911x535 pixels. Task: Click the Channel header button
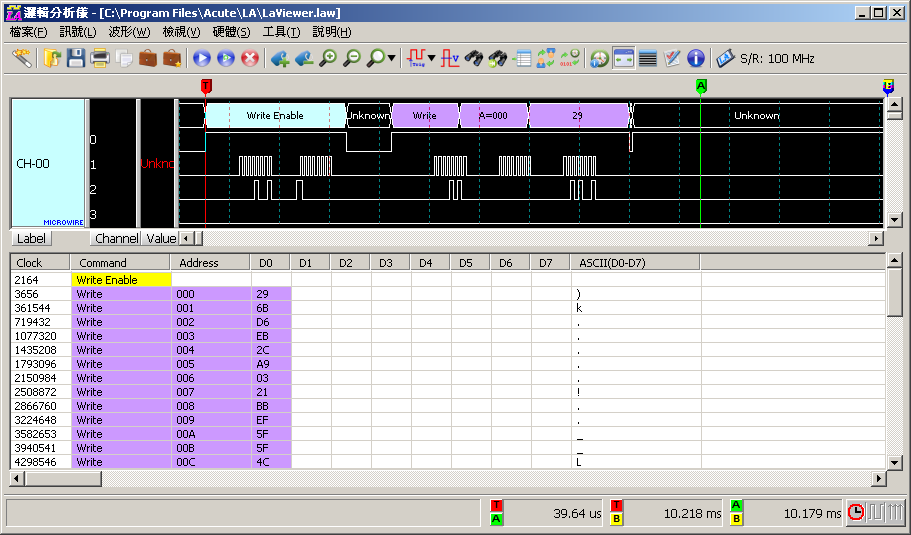(x=116, y=238)
